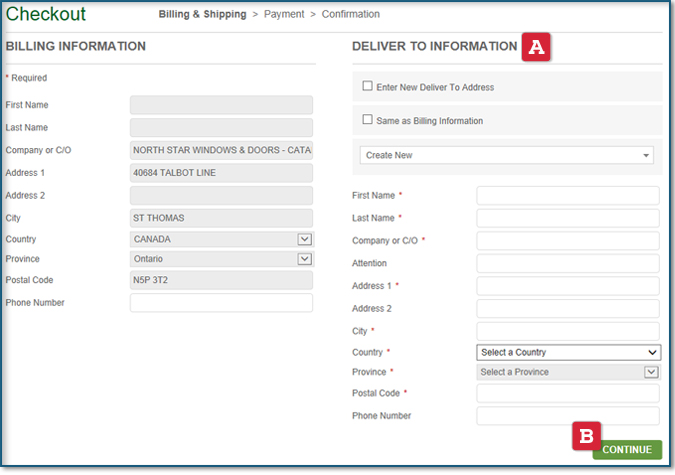Check Enter New Deliver To Address box
The height and width of the screenshot is (475, 675).
pyautogui.click(x=368, y=87)
